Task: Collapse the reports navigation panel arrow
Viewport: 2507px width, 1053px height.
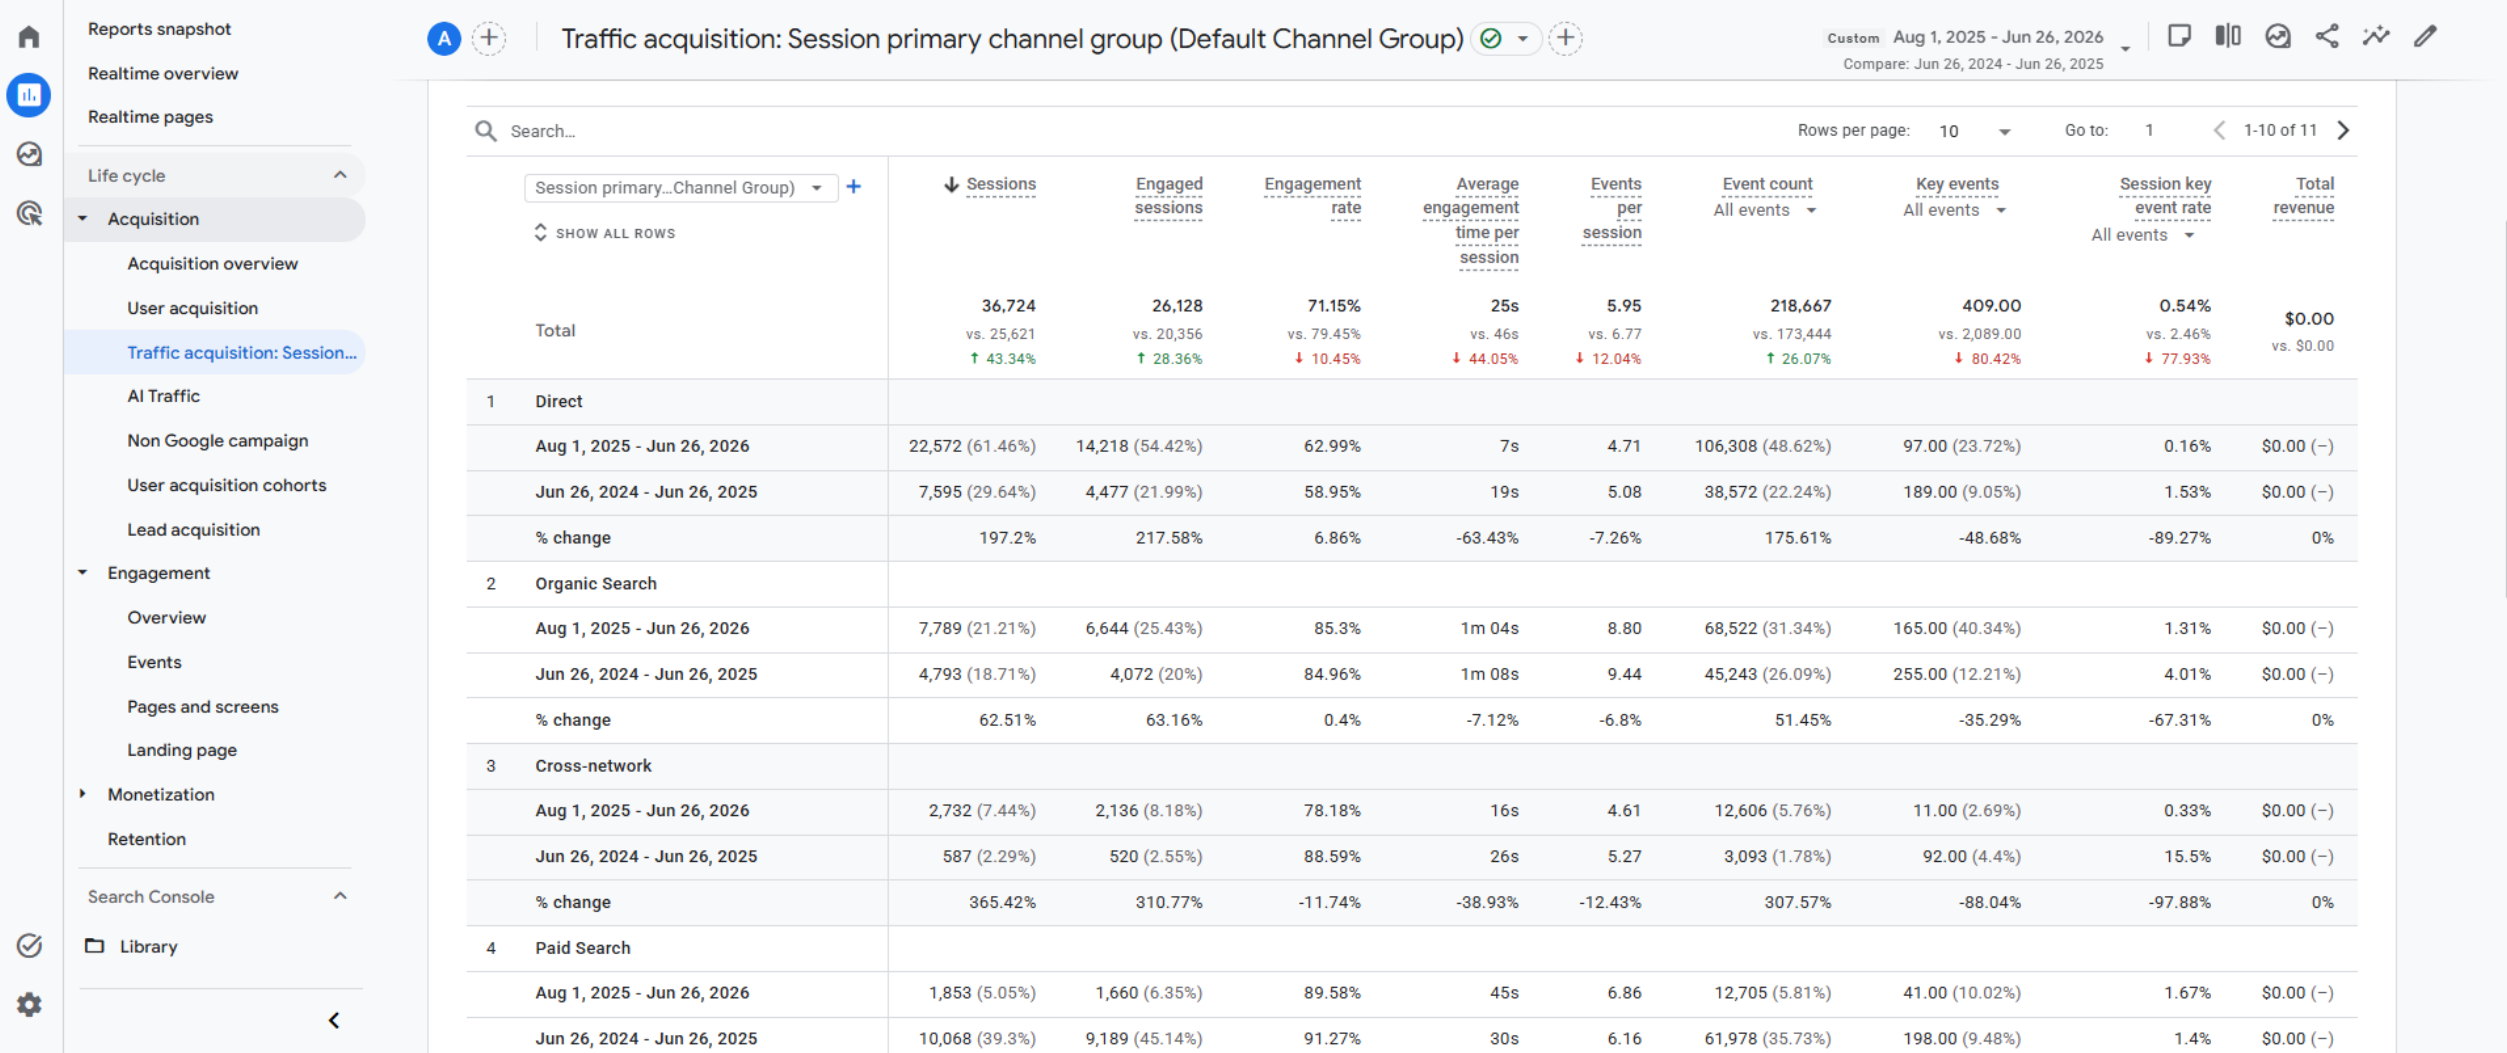Action: (334, 1020)
